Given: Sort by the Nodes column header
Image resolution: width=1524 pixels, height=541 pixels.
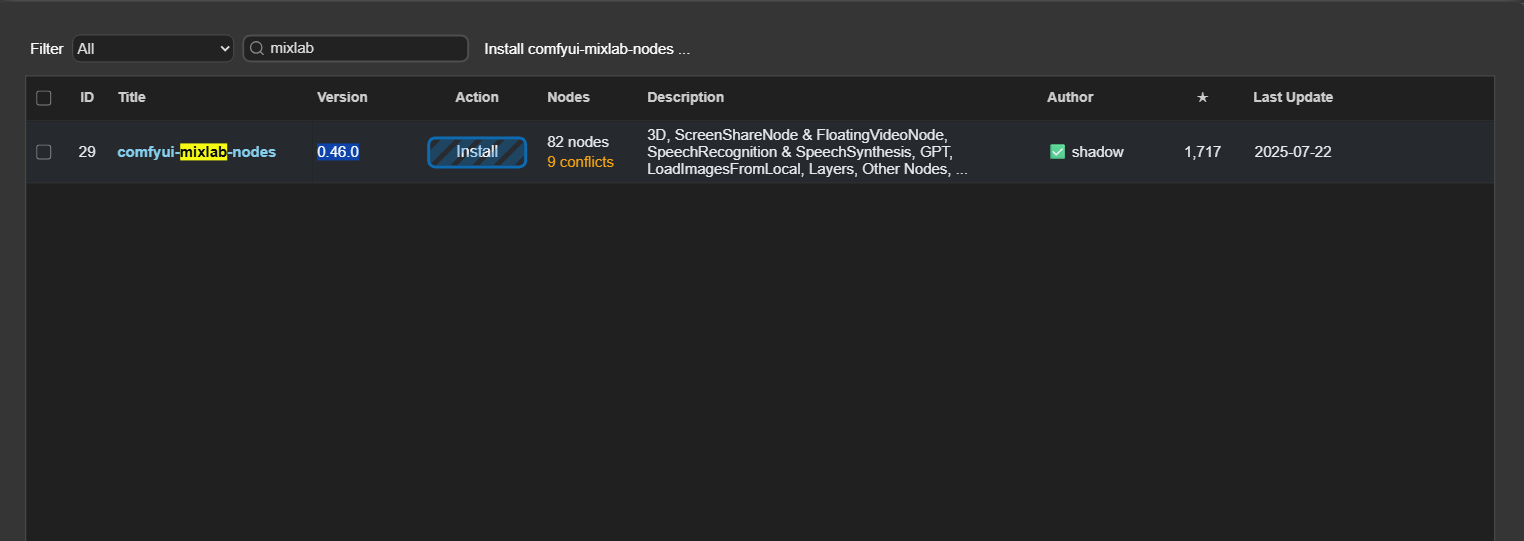Looking at the screenshot, I should click(x=568, y=98).
